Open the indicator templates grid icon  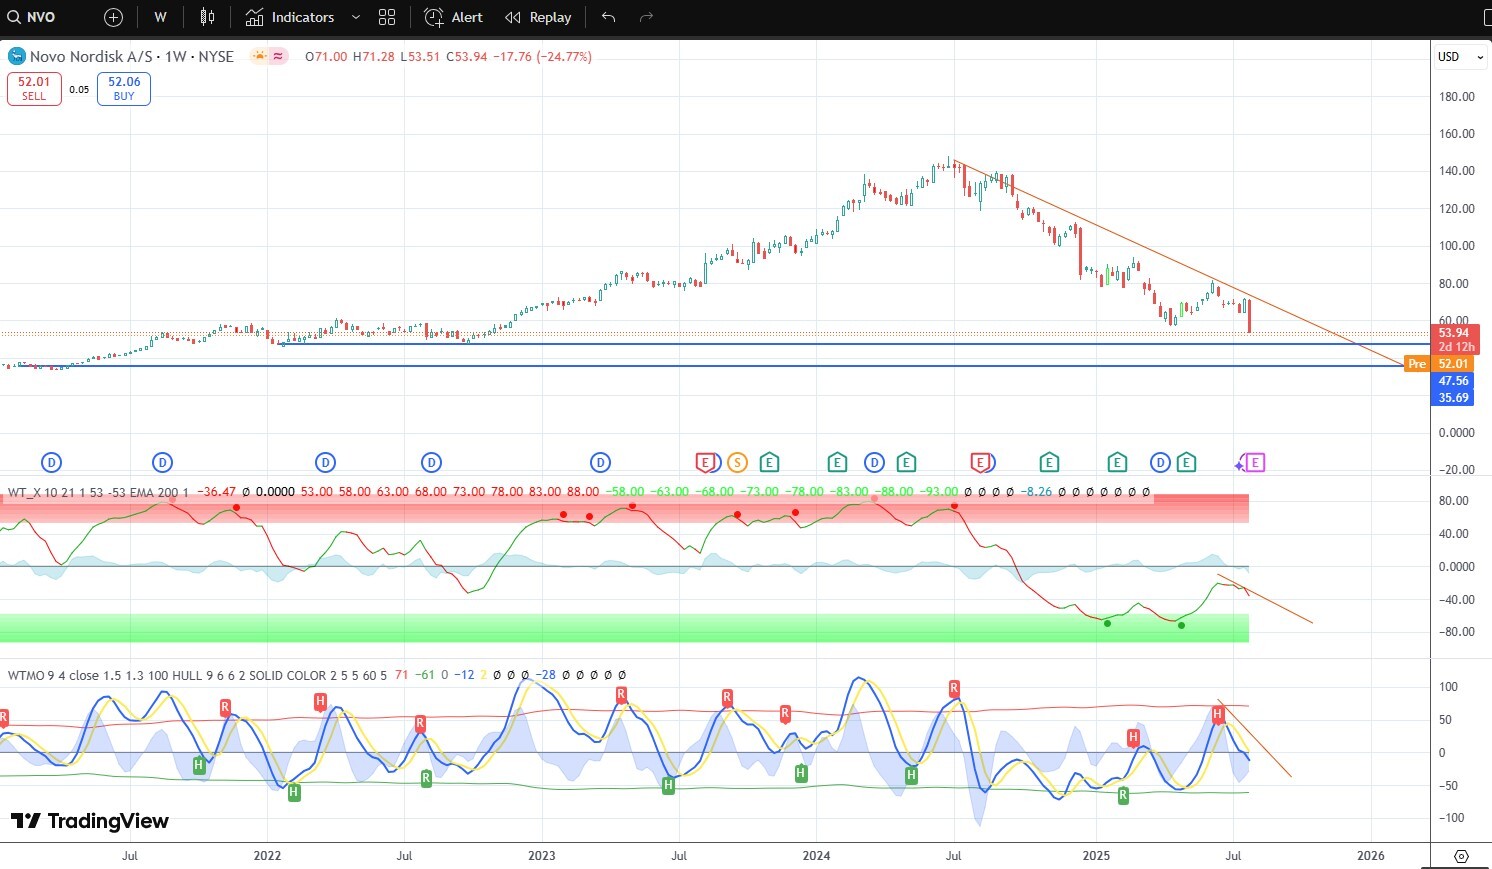pyautogui.click(x=387, y=17)
